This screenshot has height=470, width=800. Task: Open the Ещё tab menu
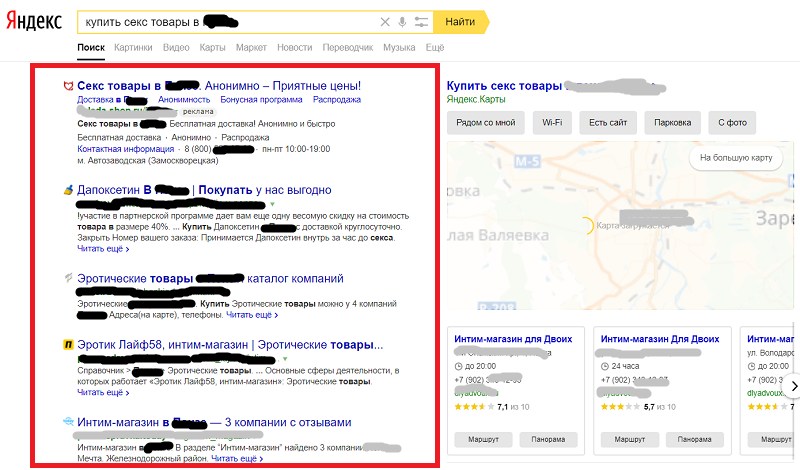click(435, 47)
